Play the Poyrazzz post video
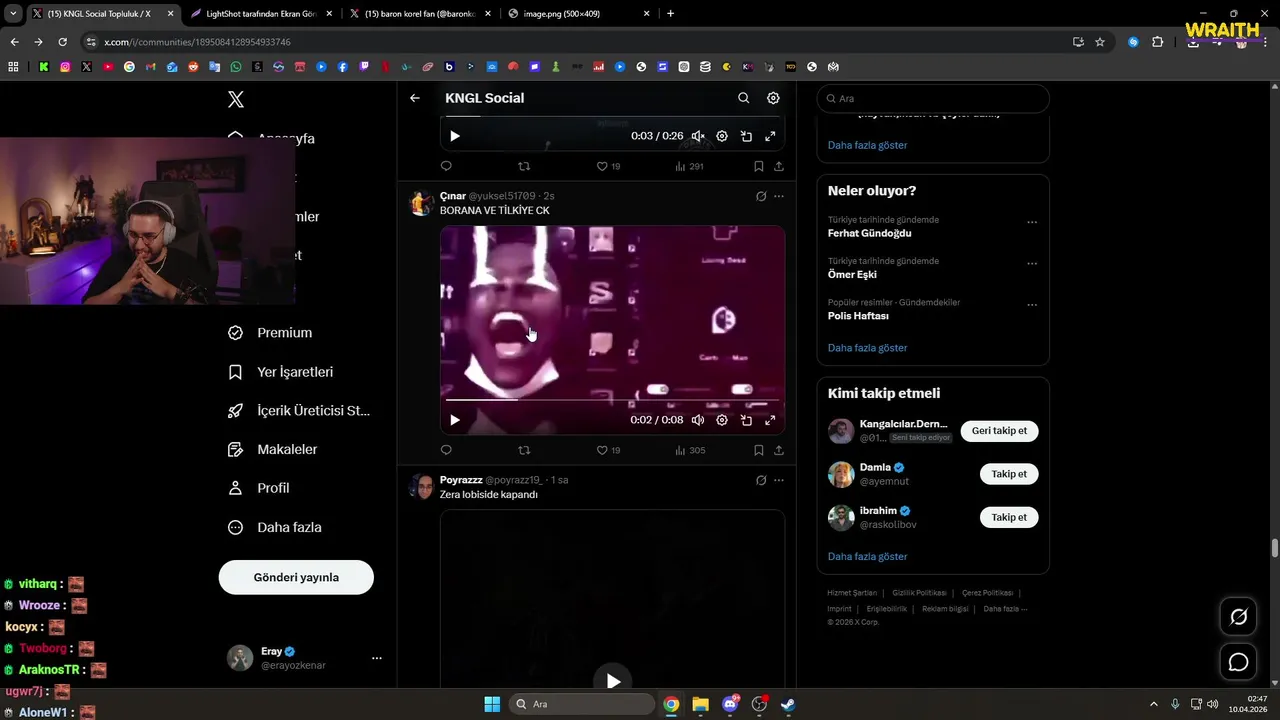The height and width of the screenshot is (720, 1280). [x=613, y=681]
